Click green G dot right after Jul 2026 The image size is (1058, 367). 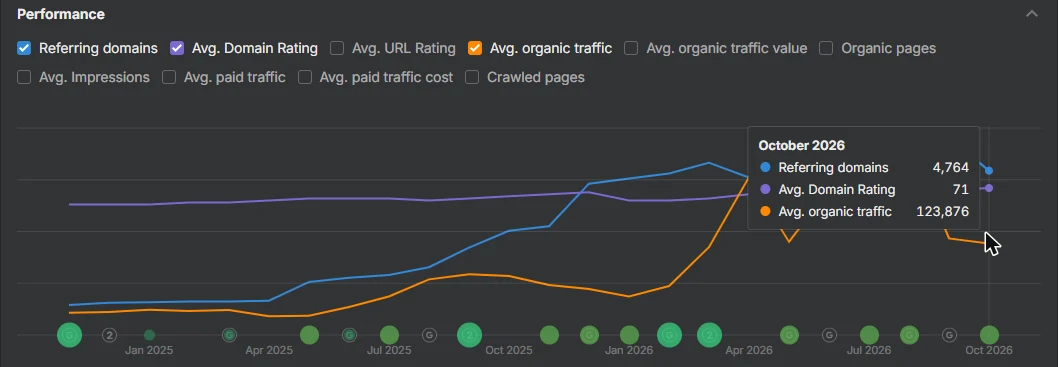(910, 335)
